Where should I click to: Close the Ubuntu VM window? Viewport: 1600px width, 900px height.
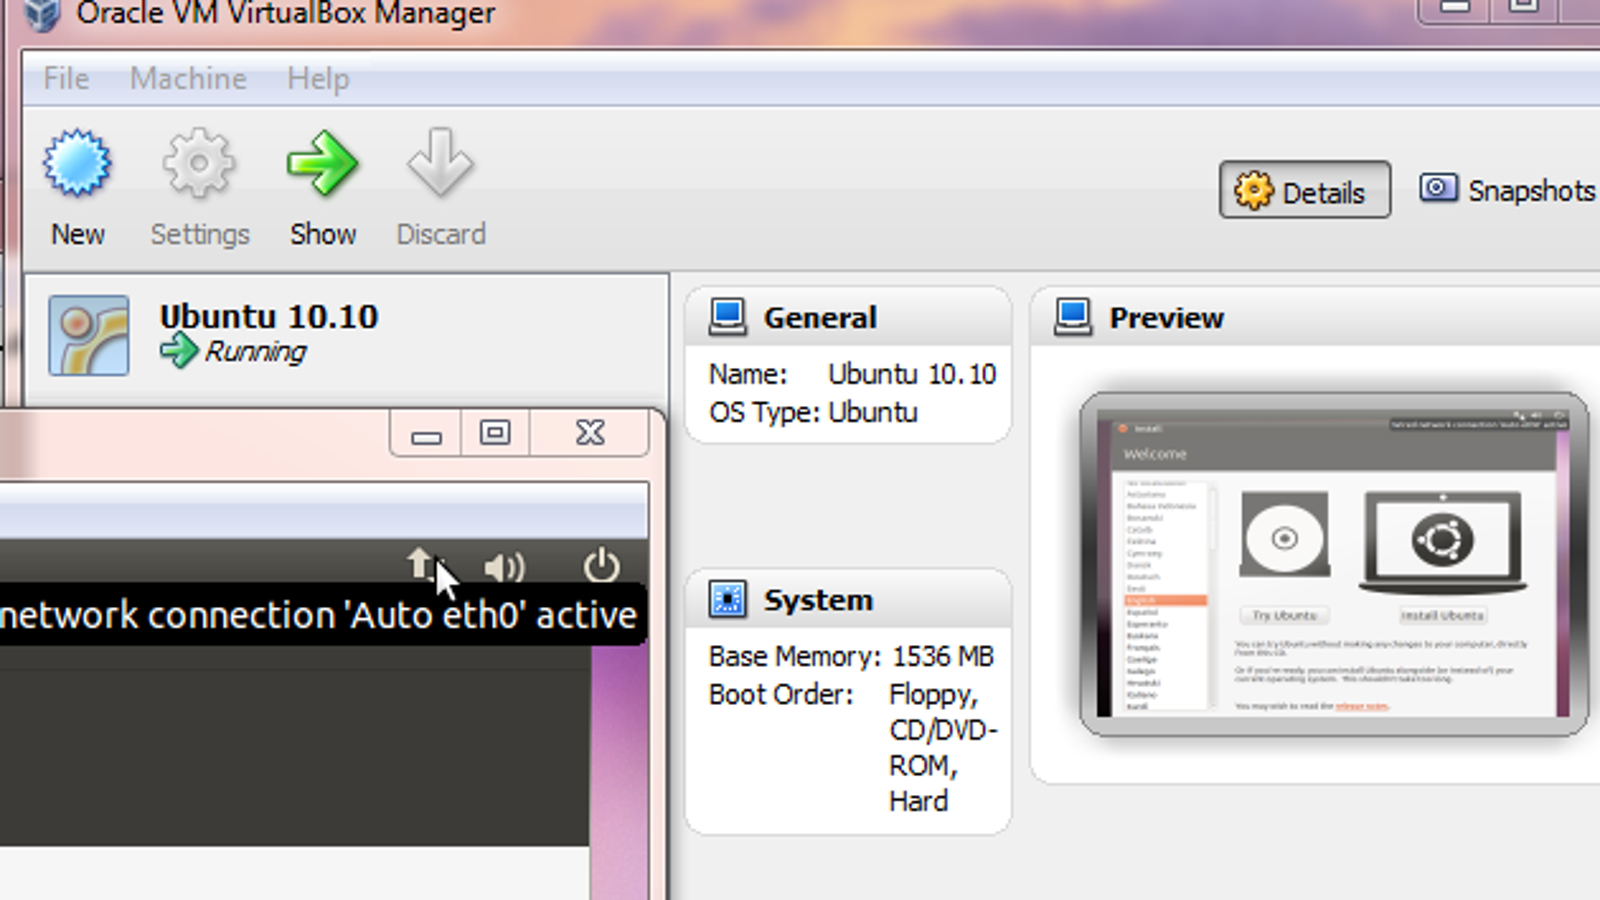click(590, 433)
